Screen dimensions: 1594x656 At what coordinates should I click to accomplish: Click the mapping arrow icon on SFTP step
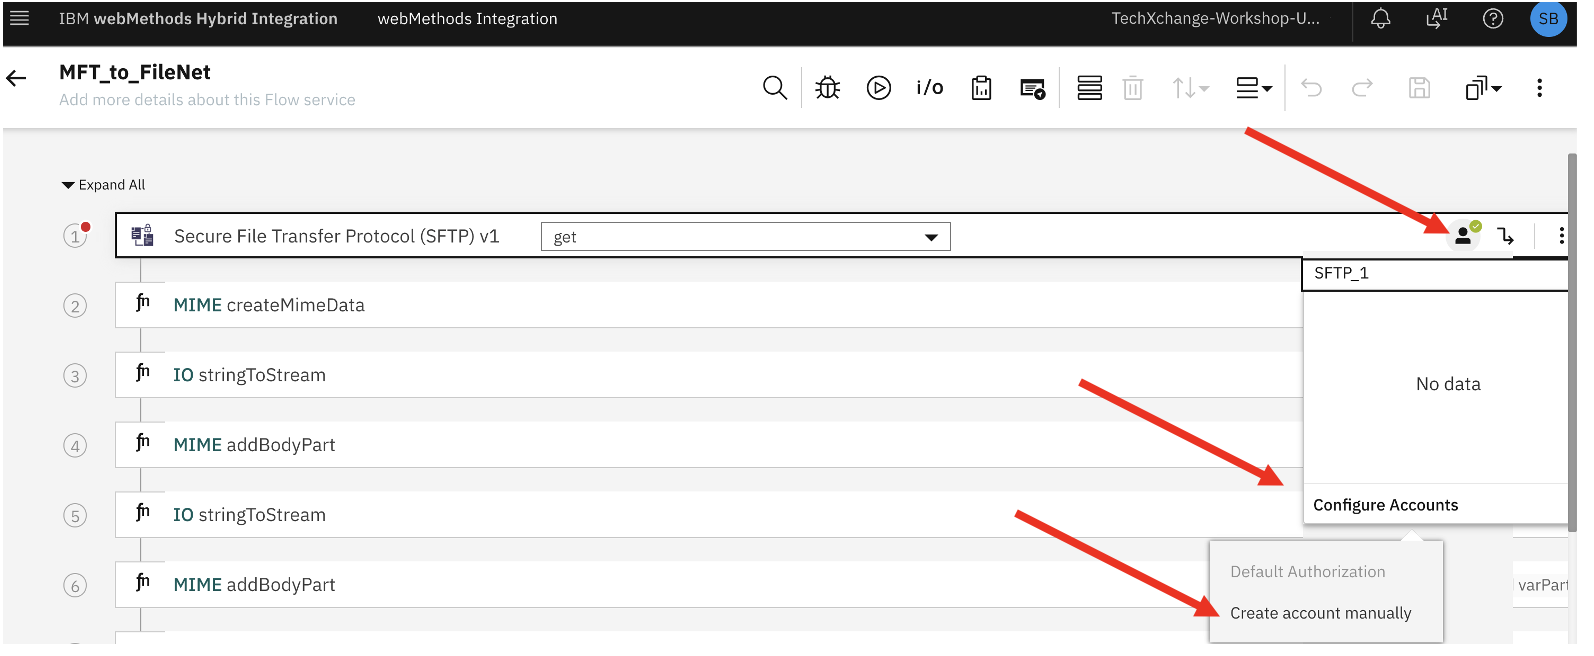(x=1506, y=236)
